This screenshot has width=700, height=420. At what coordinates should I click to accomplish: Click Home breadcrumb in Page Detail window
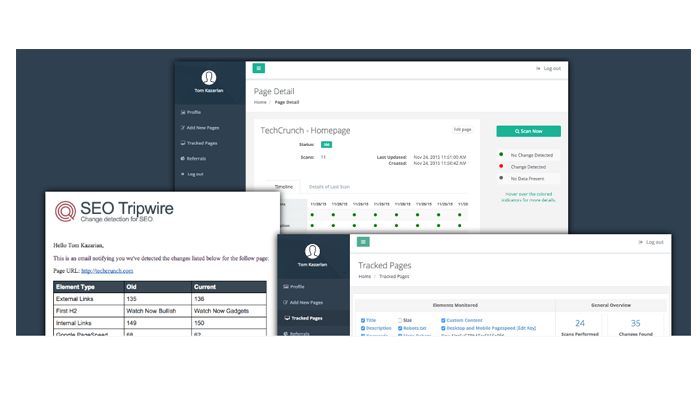pyautogui.click(x=260, y=102)
